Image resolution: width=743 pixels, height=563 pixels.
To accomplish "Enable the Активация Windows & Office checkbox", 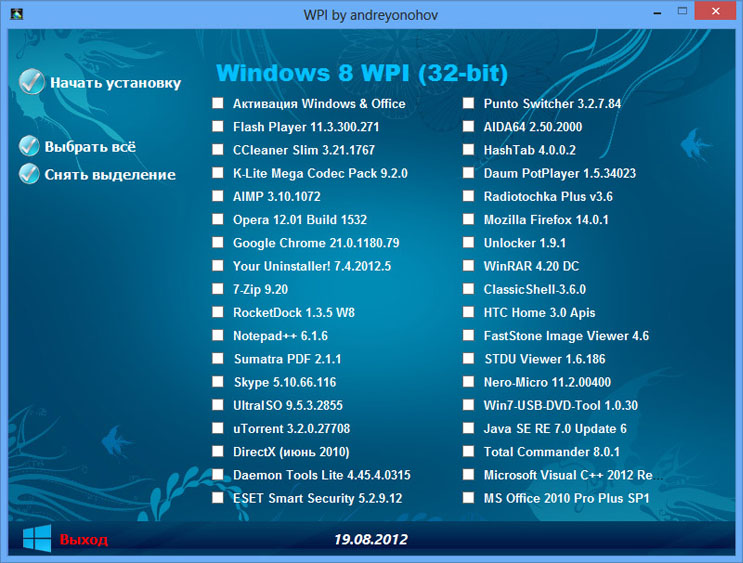I will click(x=218, y=104).
